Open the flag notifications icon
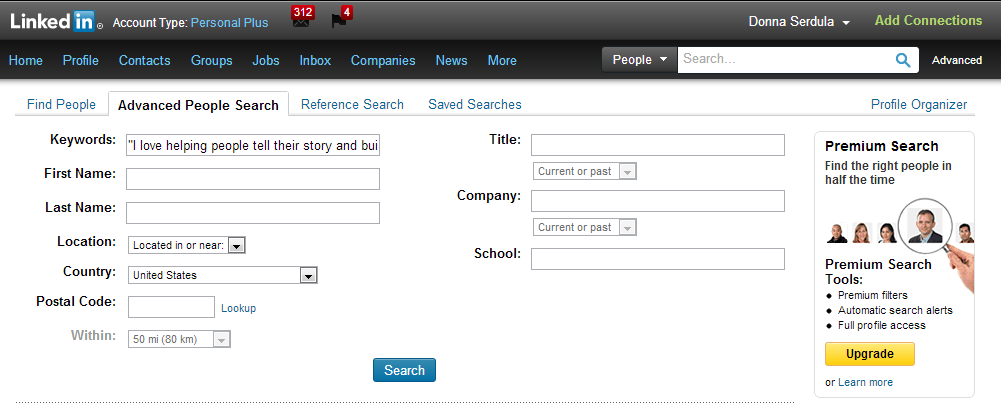 click(x=339, y=21)
